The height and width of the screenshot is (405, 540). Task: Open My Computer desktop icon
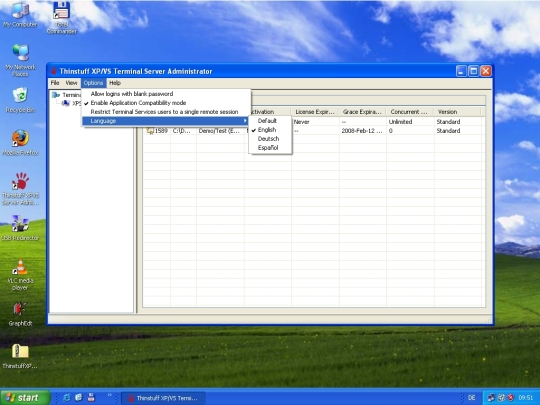pos(20,14)
